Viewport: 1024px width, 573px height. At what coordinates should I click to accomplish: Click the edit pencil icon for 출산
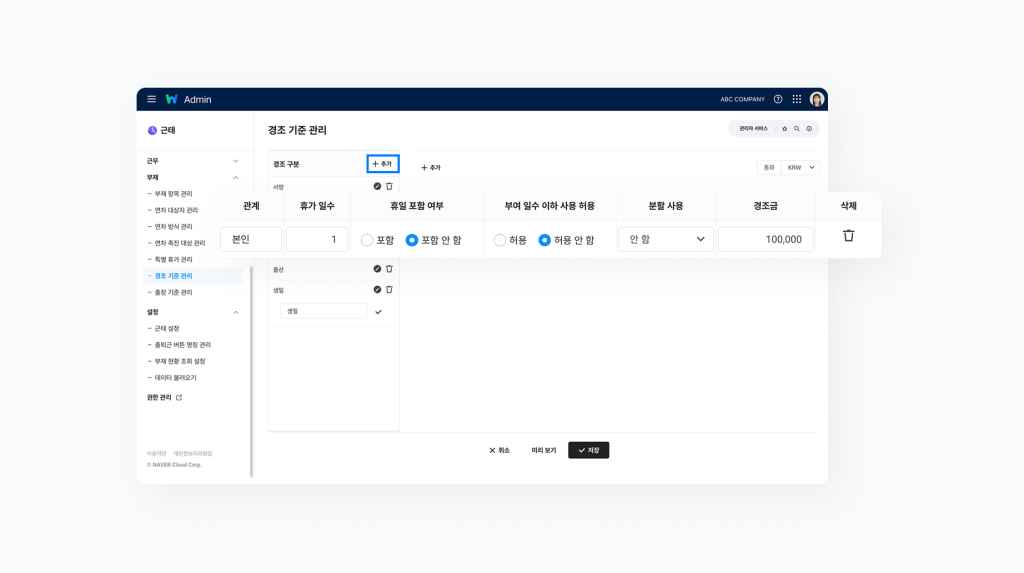click(x=377, y=269)
